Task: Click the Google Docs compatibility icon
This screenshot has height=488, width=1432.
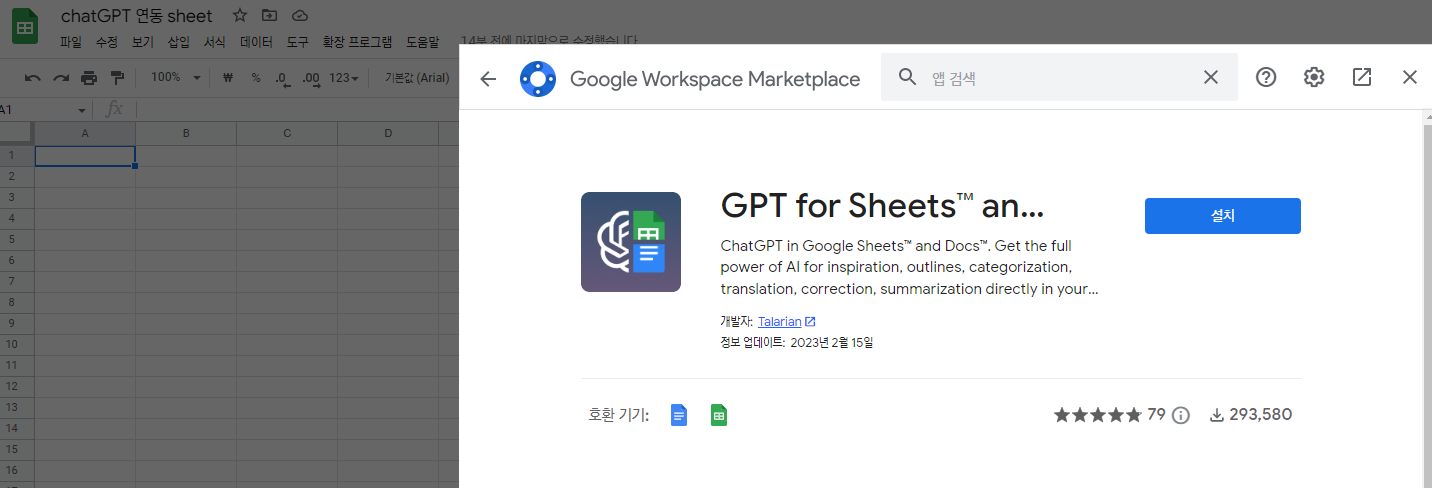Action: [x=679, y=415]
